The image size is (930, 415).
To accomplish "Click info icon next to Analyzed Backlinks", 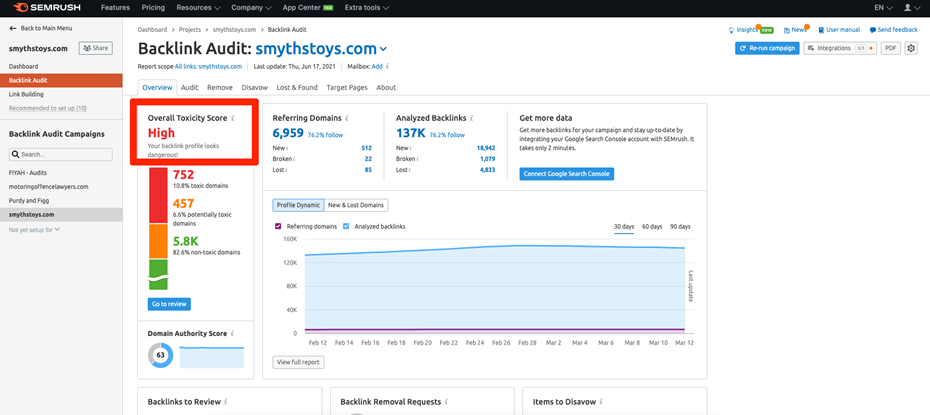I will pos(472,118).
